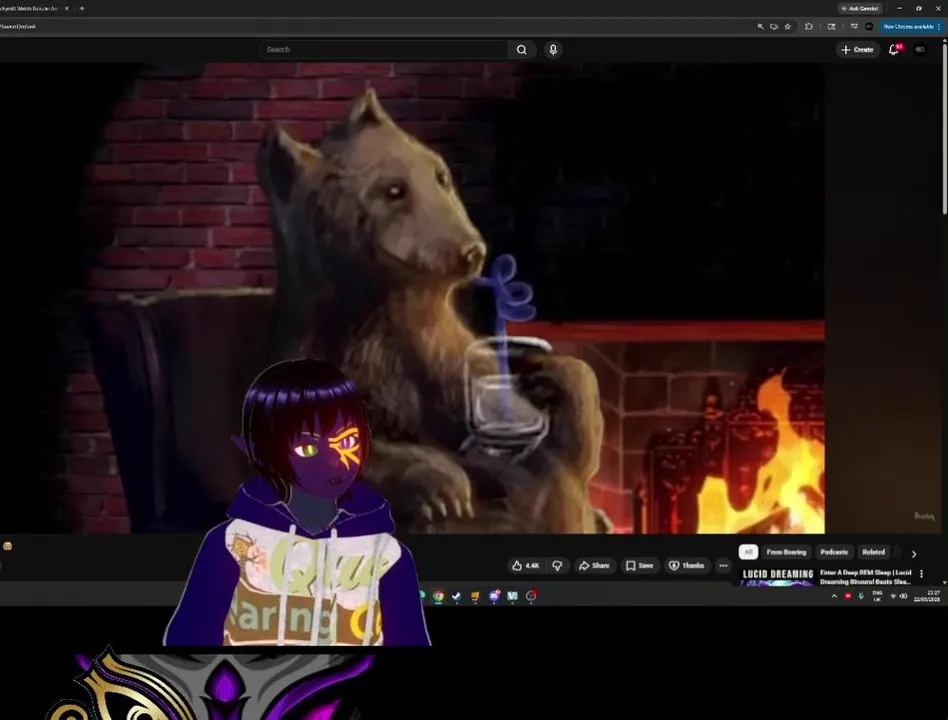Click the bear video player area

[x=412, y=298]
